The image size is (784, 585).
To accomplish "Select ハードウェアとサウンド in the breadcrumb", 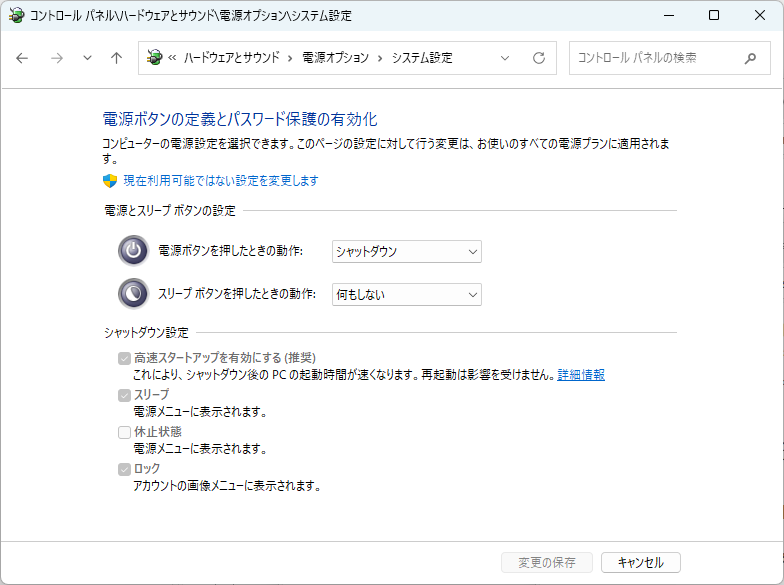I will [x=230, y=58].
